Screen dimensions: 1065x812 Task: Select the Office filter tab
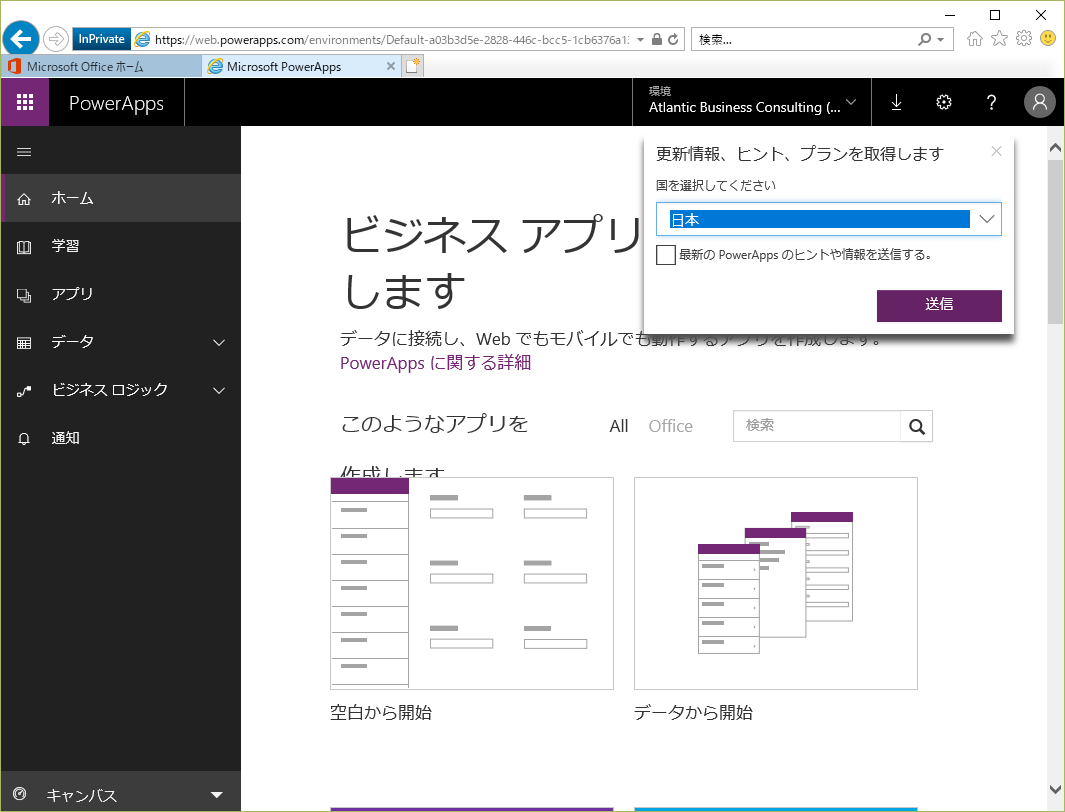click(x=670, y=426)
